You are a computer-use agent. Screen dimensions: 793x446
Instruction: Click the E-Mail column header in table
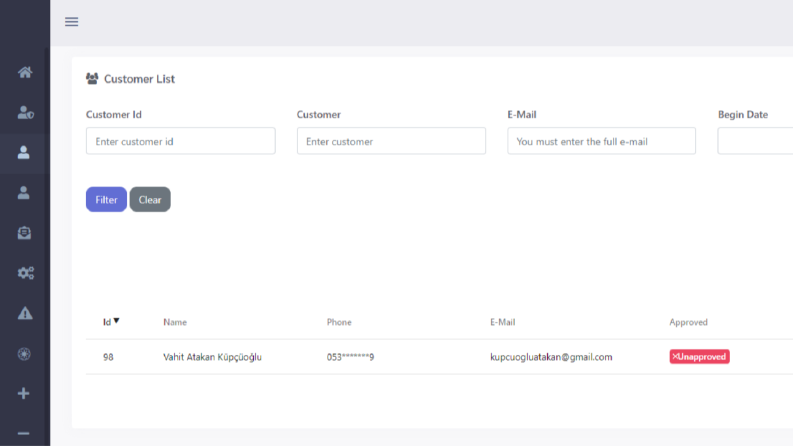502,322
